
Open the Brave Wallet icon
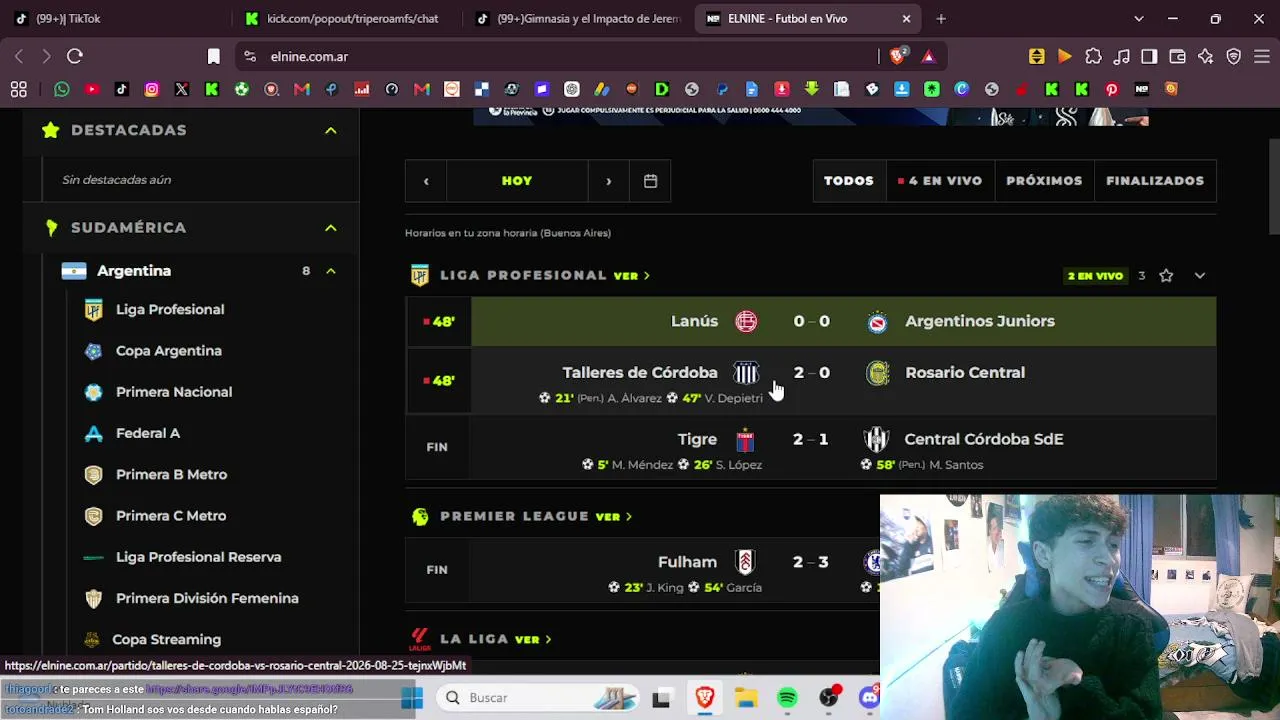click(x=1177, y=56)
